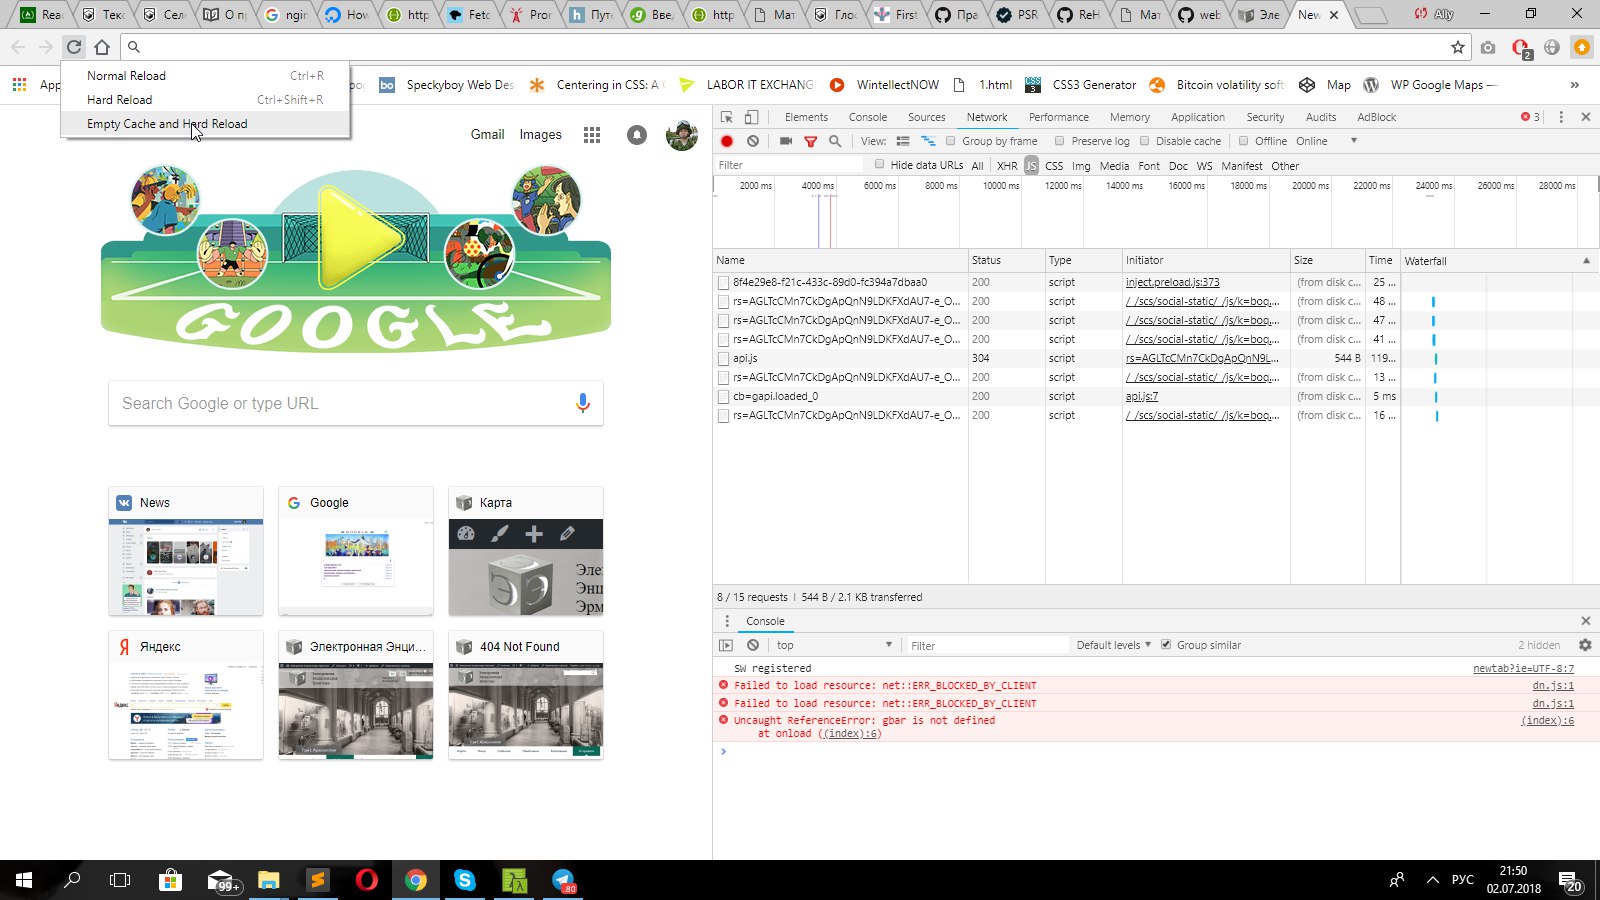Tick the Offline checkbox
The image size is (1600, 900).
pos(1244,141)
